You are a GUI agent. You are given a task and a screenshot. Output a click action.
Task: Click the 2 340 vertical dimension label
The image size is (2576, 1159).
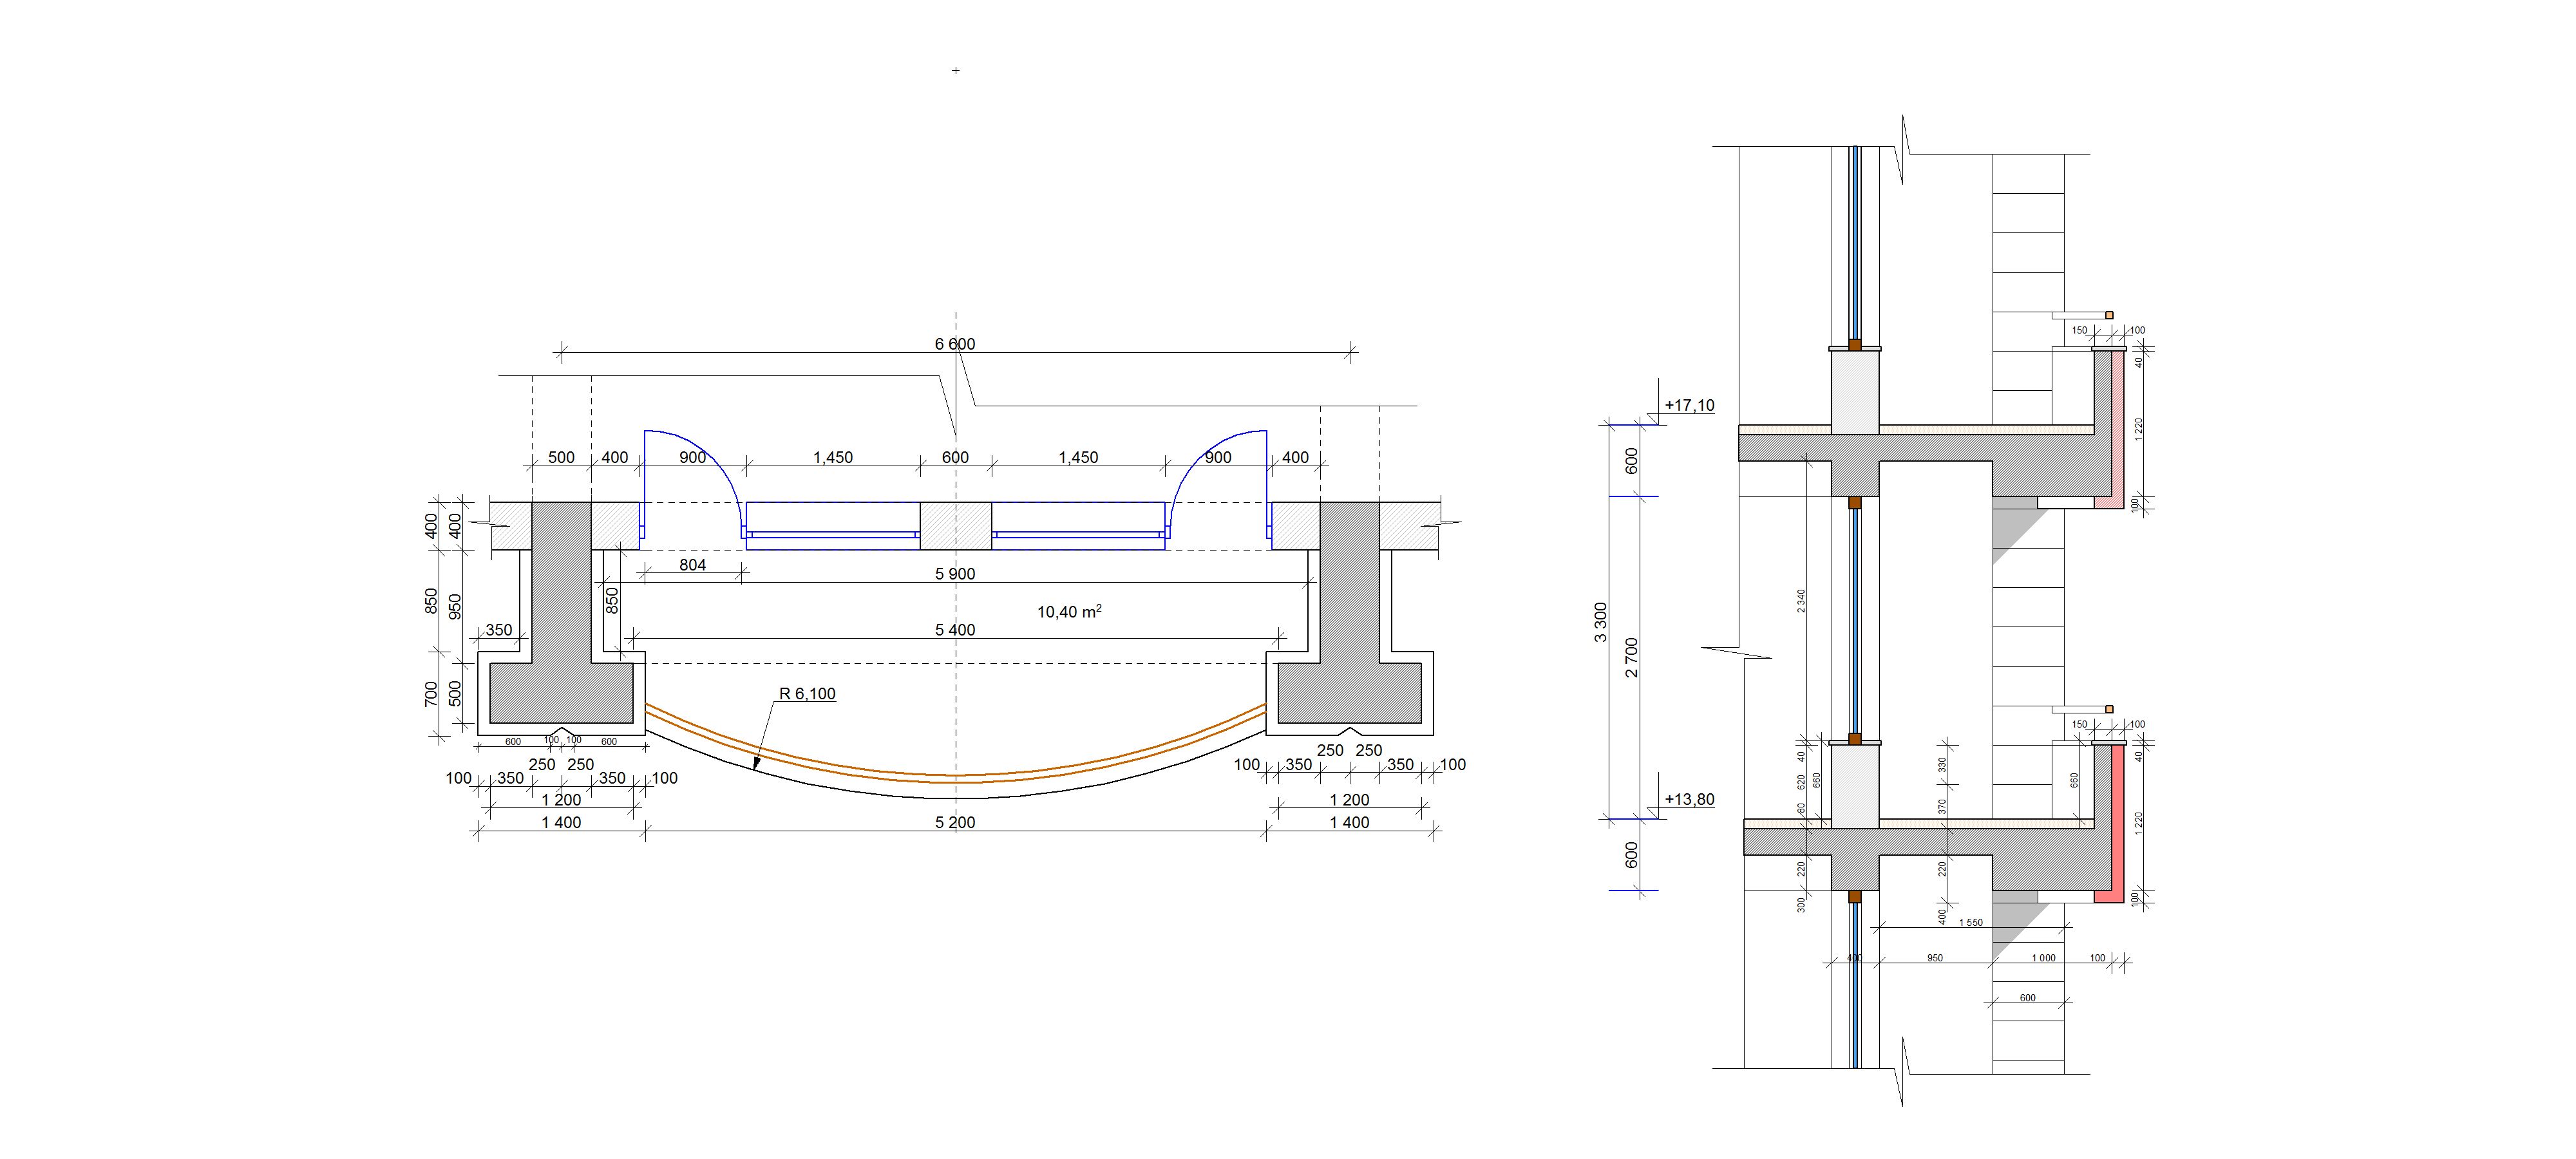pyautogui.click(x=1801, y=601)
